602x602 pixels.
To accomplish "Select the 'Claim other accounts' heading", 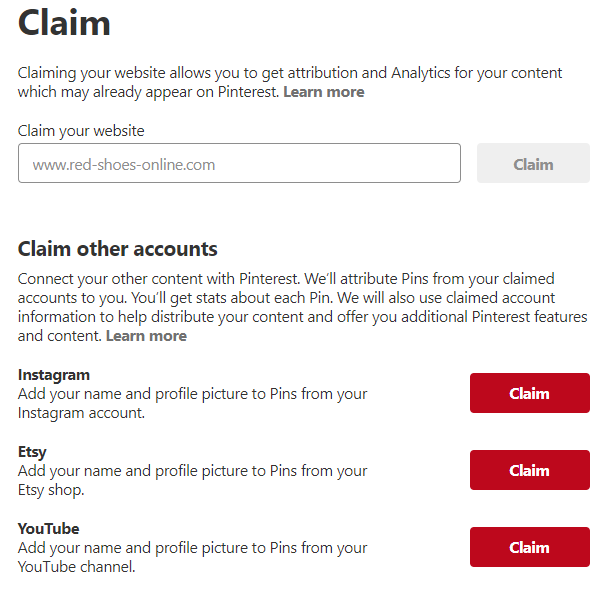I will pyautogui.click(x=118, y=249).
